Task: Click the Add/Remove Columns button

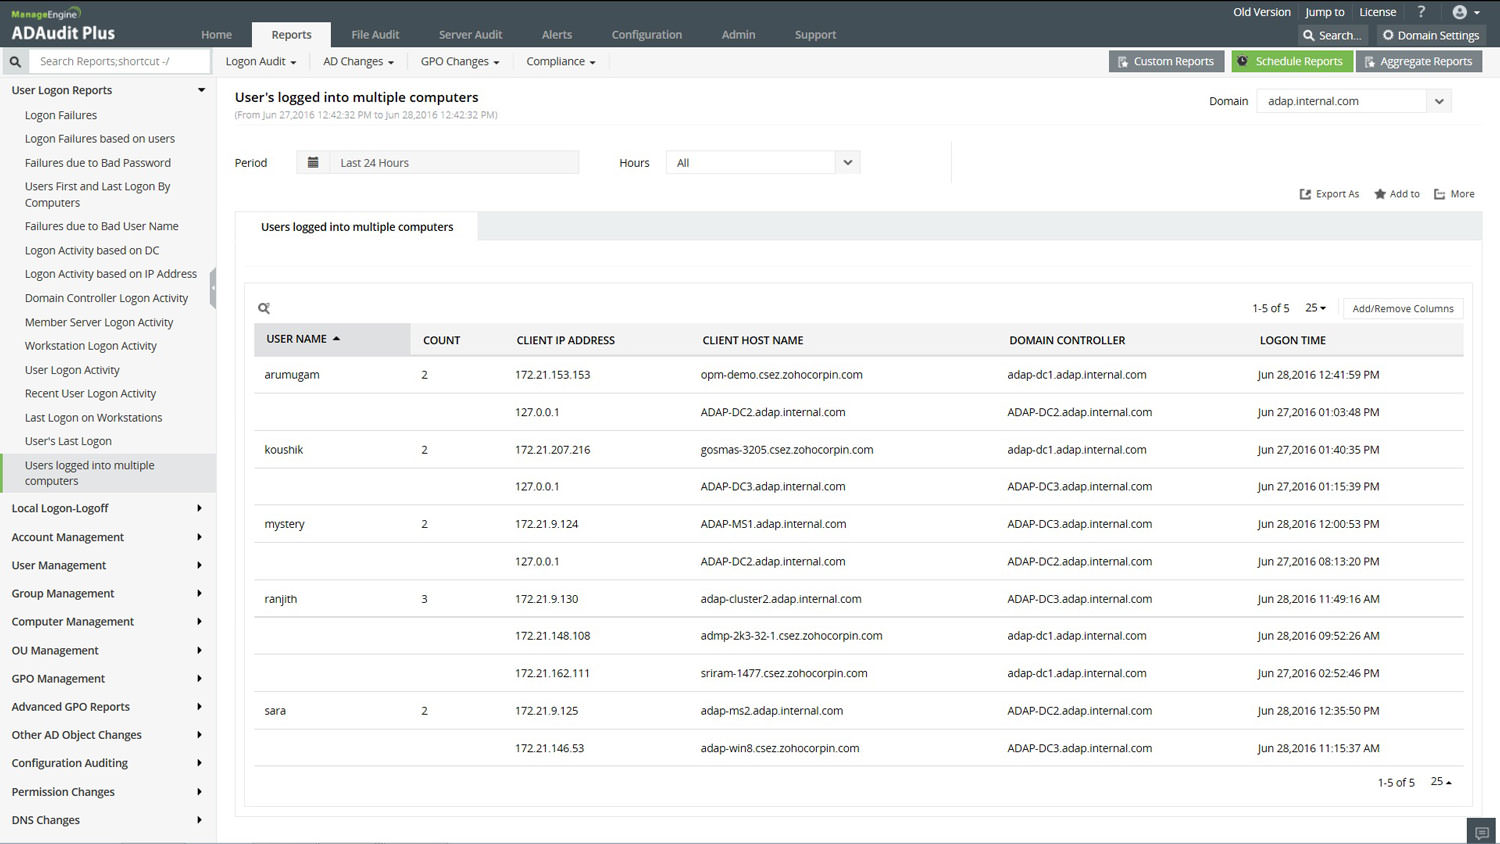Action: pos(1402,309)
